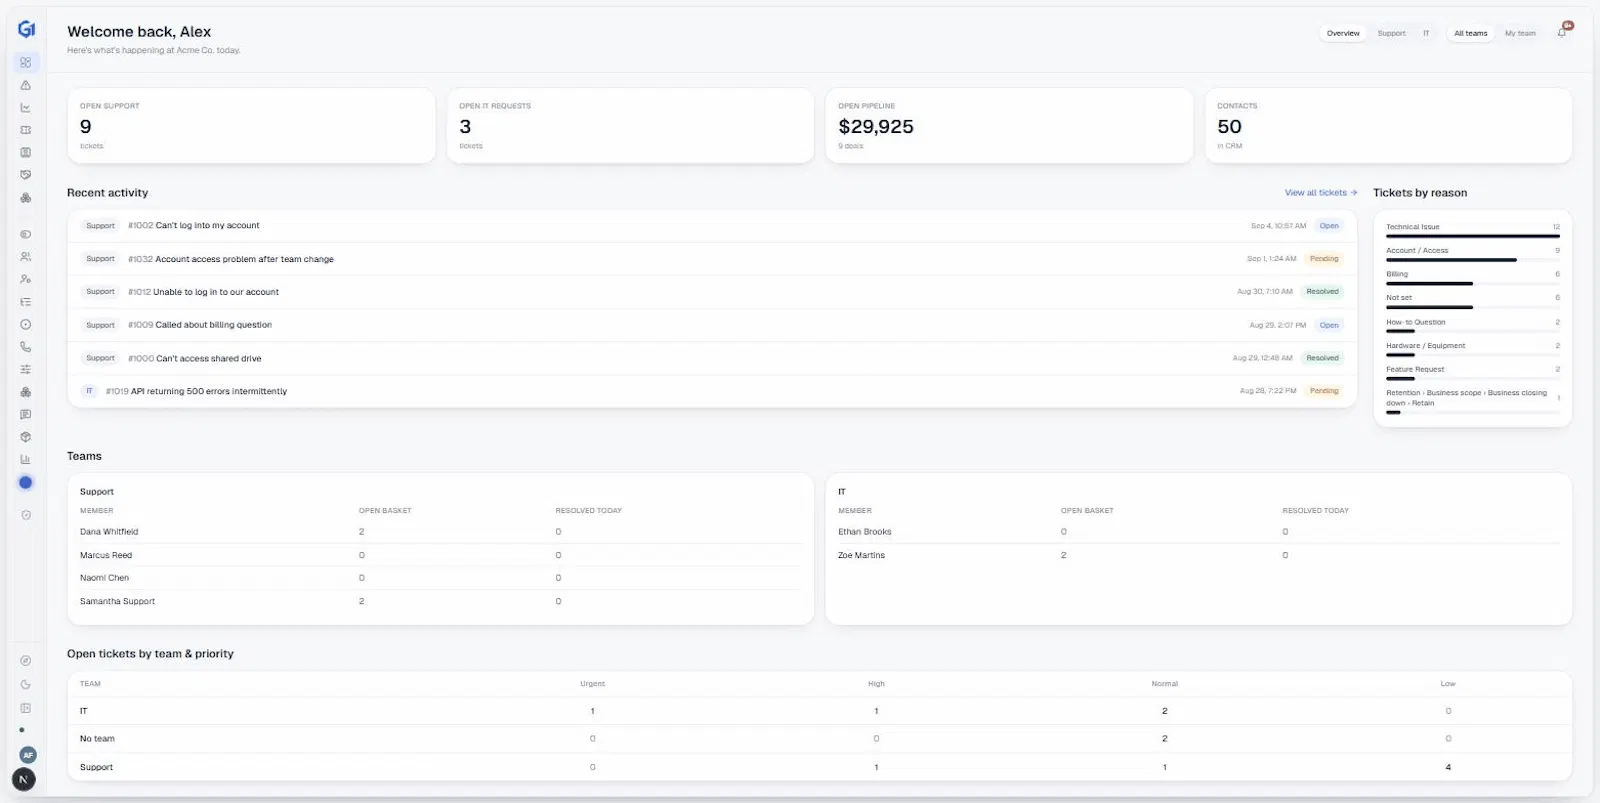Toggle dark mode with the moon icon
Viewport: 1600px width, 803px height.
[26, 685]
